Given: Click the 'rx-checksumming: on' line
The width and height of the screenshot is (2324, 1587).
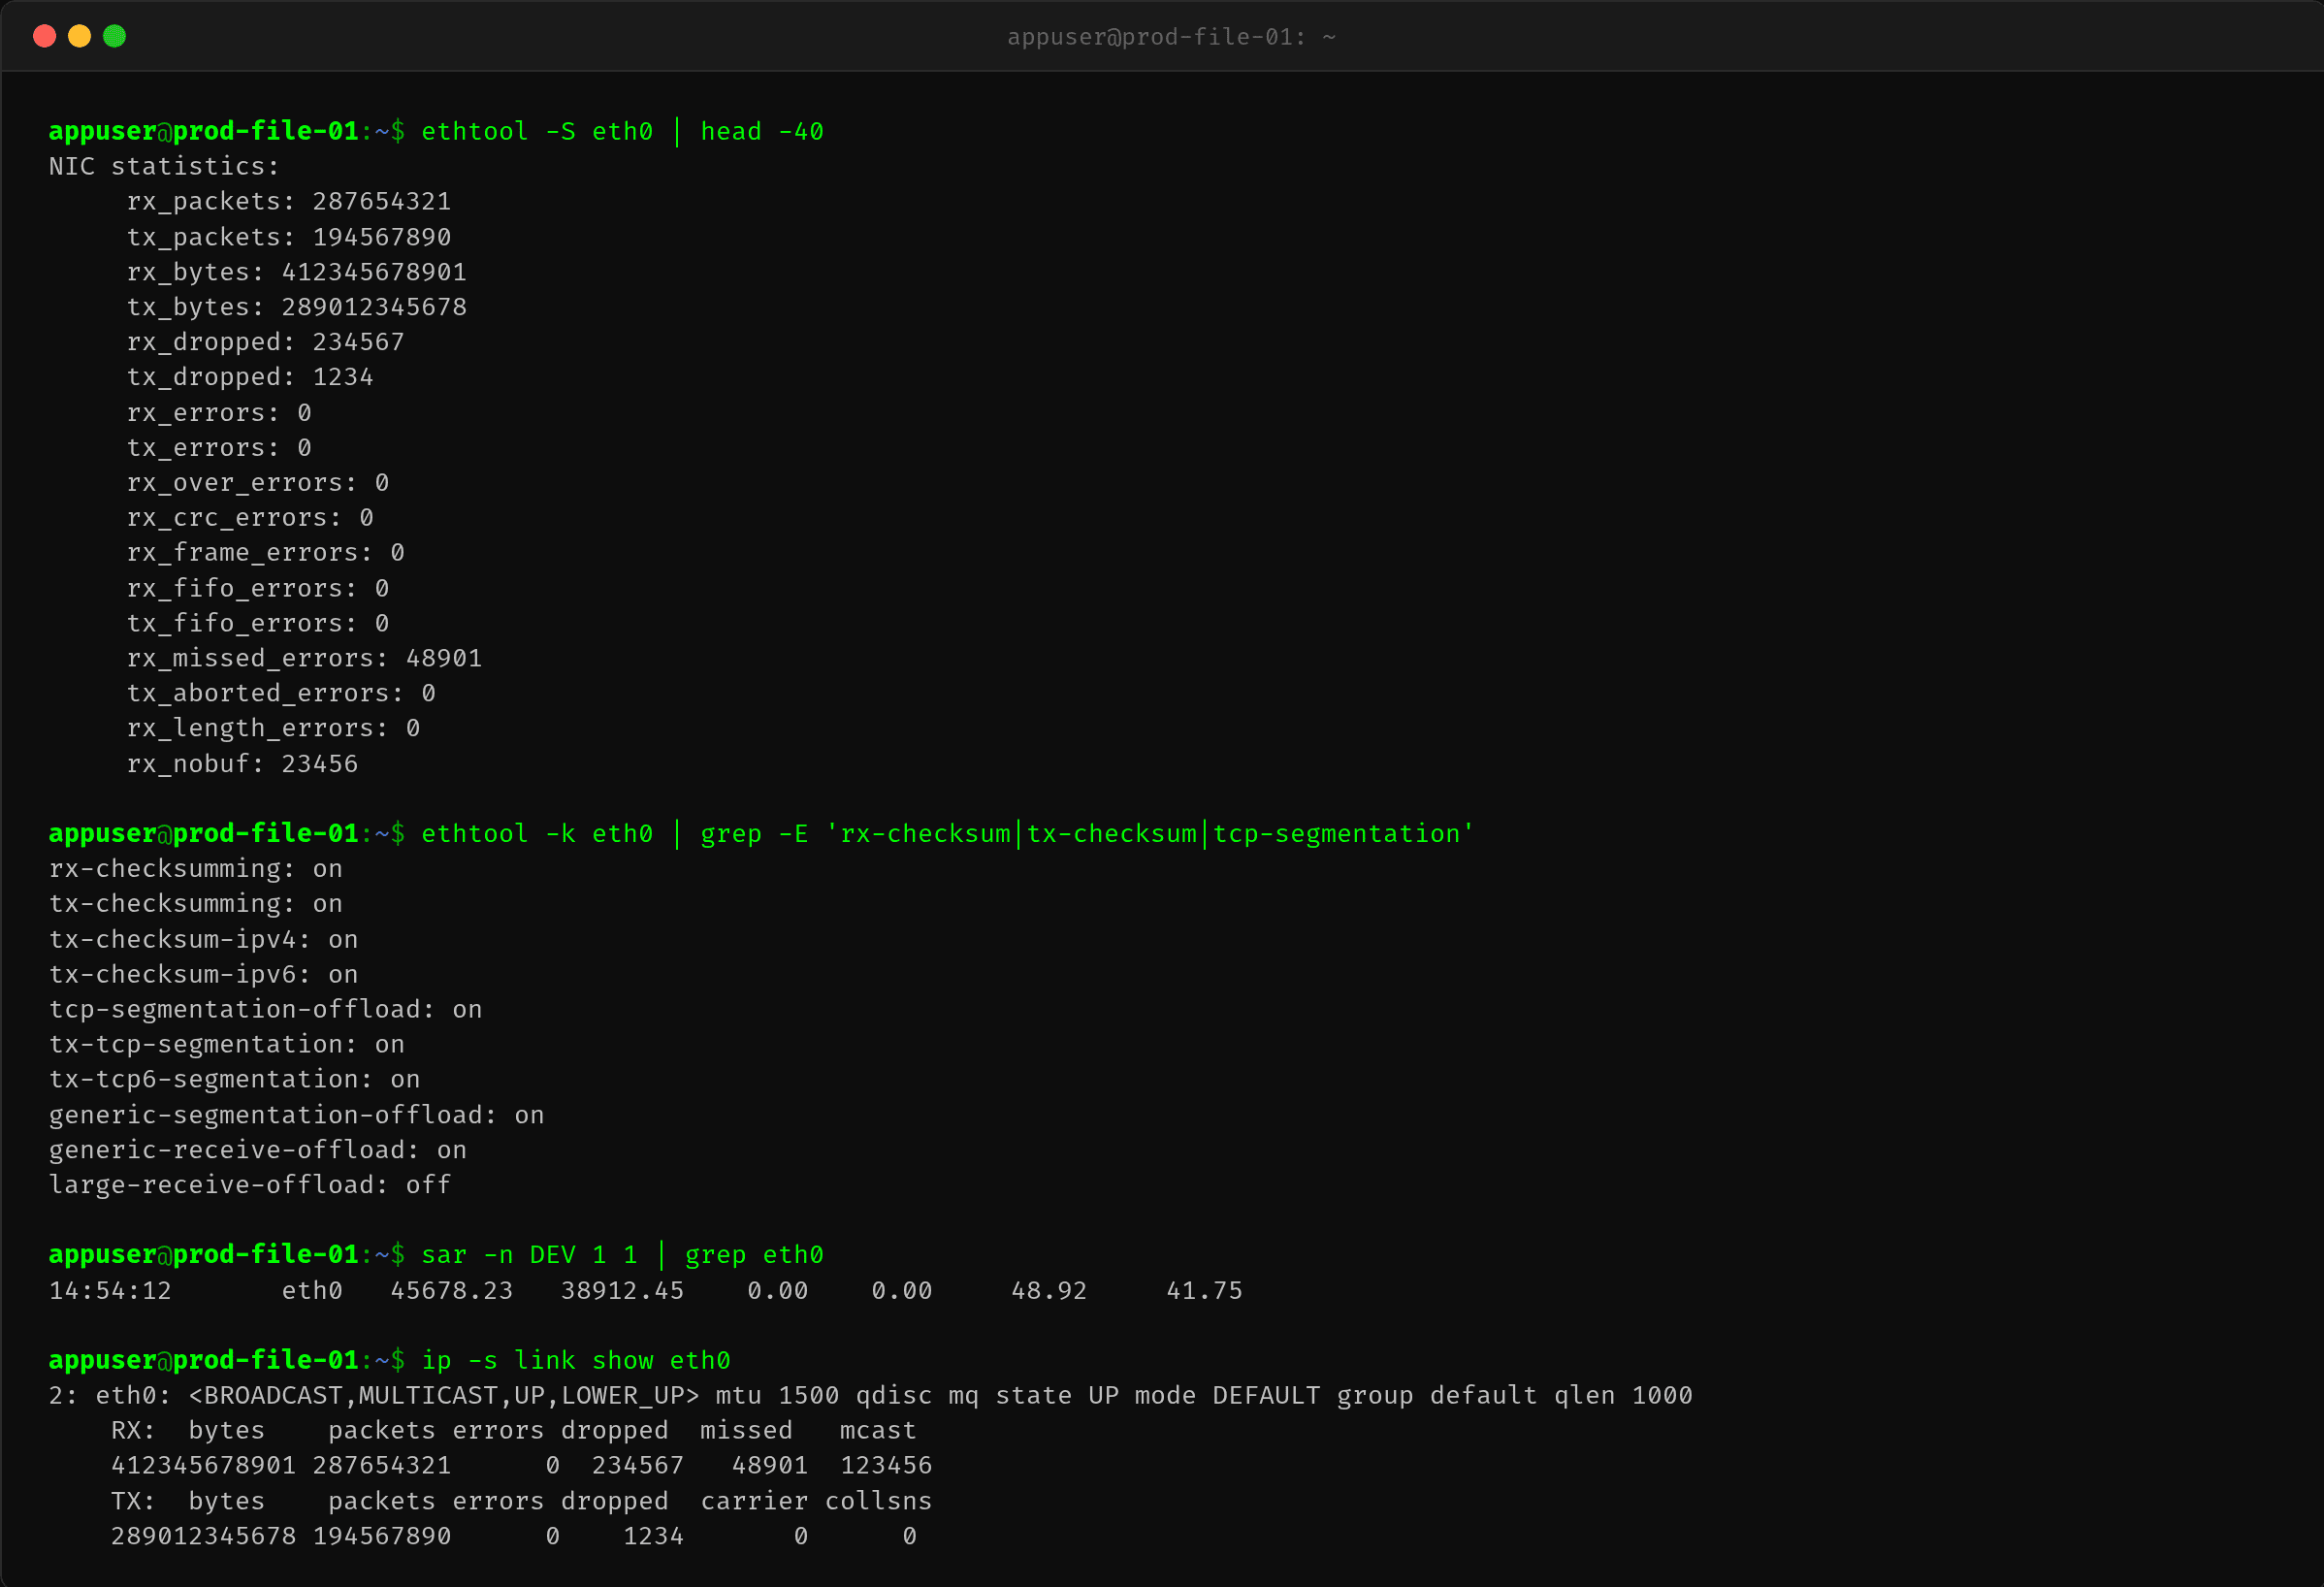Looking at the screenshot, I should pos(196,868).
